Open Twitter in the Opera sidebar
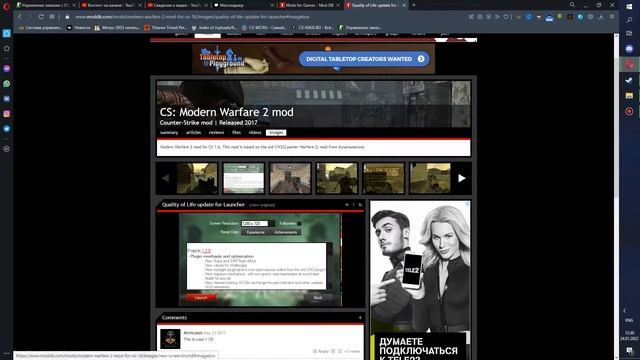Viewport: 640px width, 360px height. pyautogui.click(x=7, y=129)
